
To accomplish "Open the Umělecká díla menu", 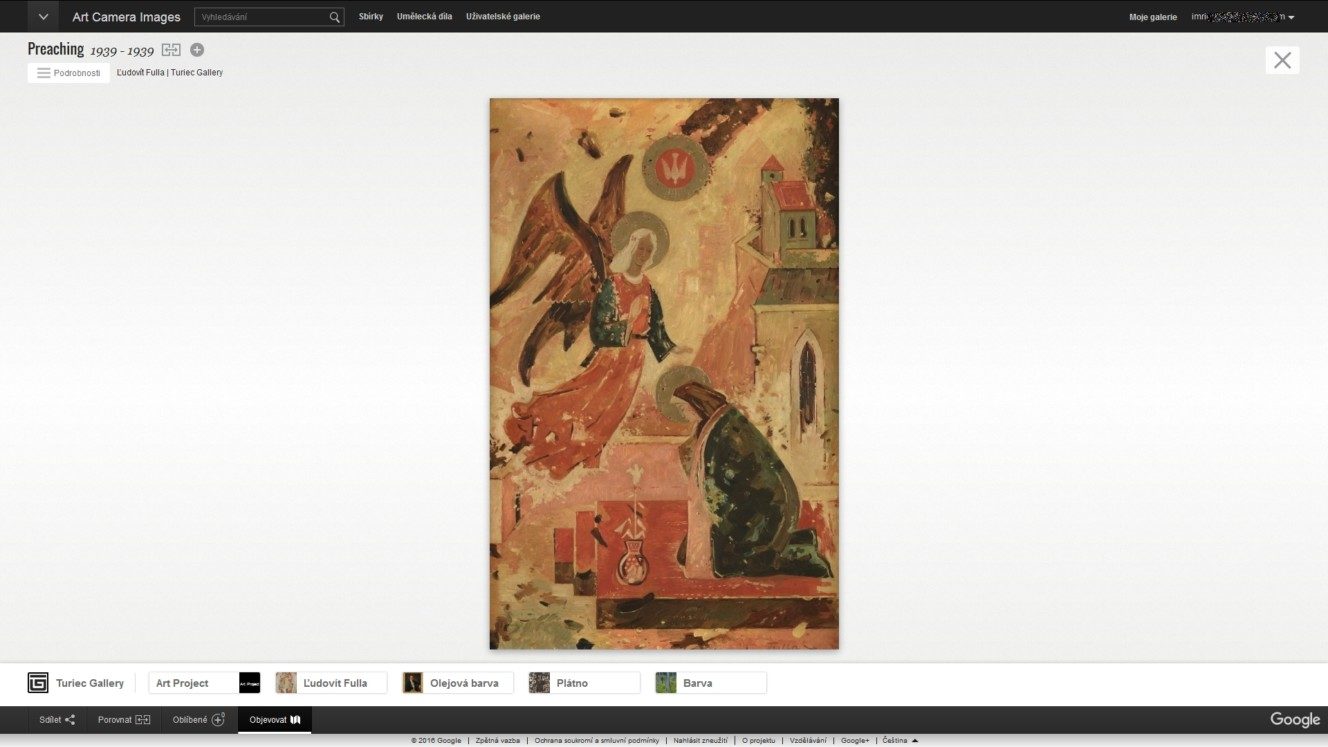I will pos(424,17).
